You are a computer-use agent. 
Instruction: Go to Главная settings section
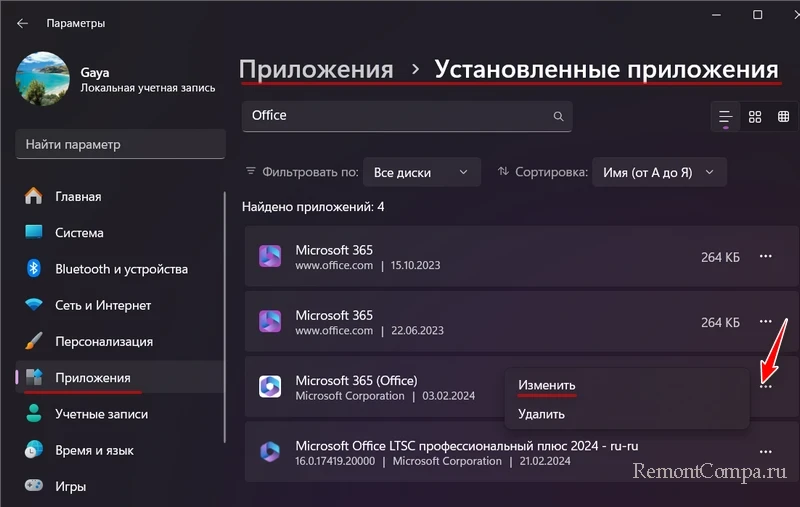click(119, 196)
